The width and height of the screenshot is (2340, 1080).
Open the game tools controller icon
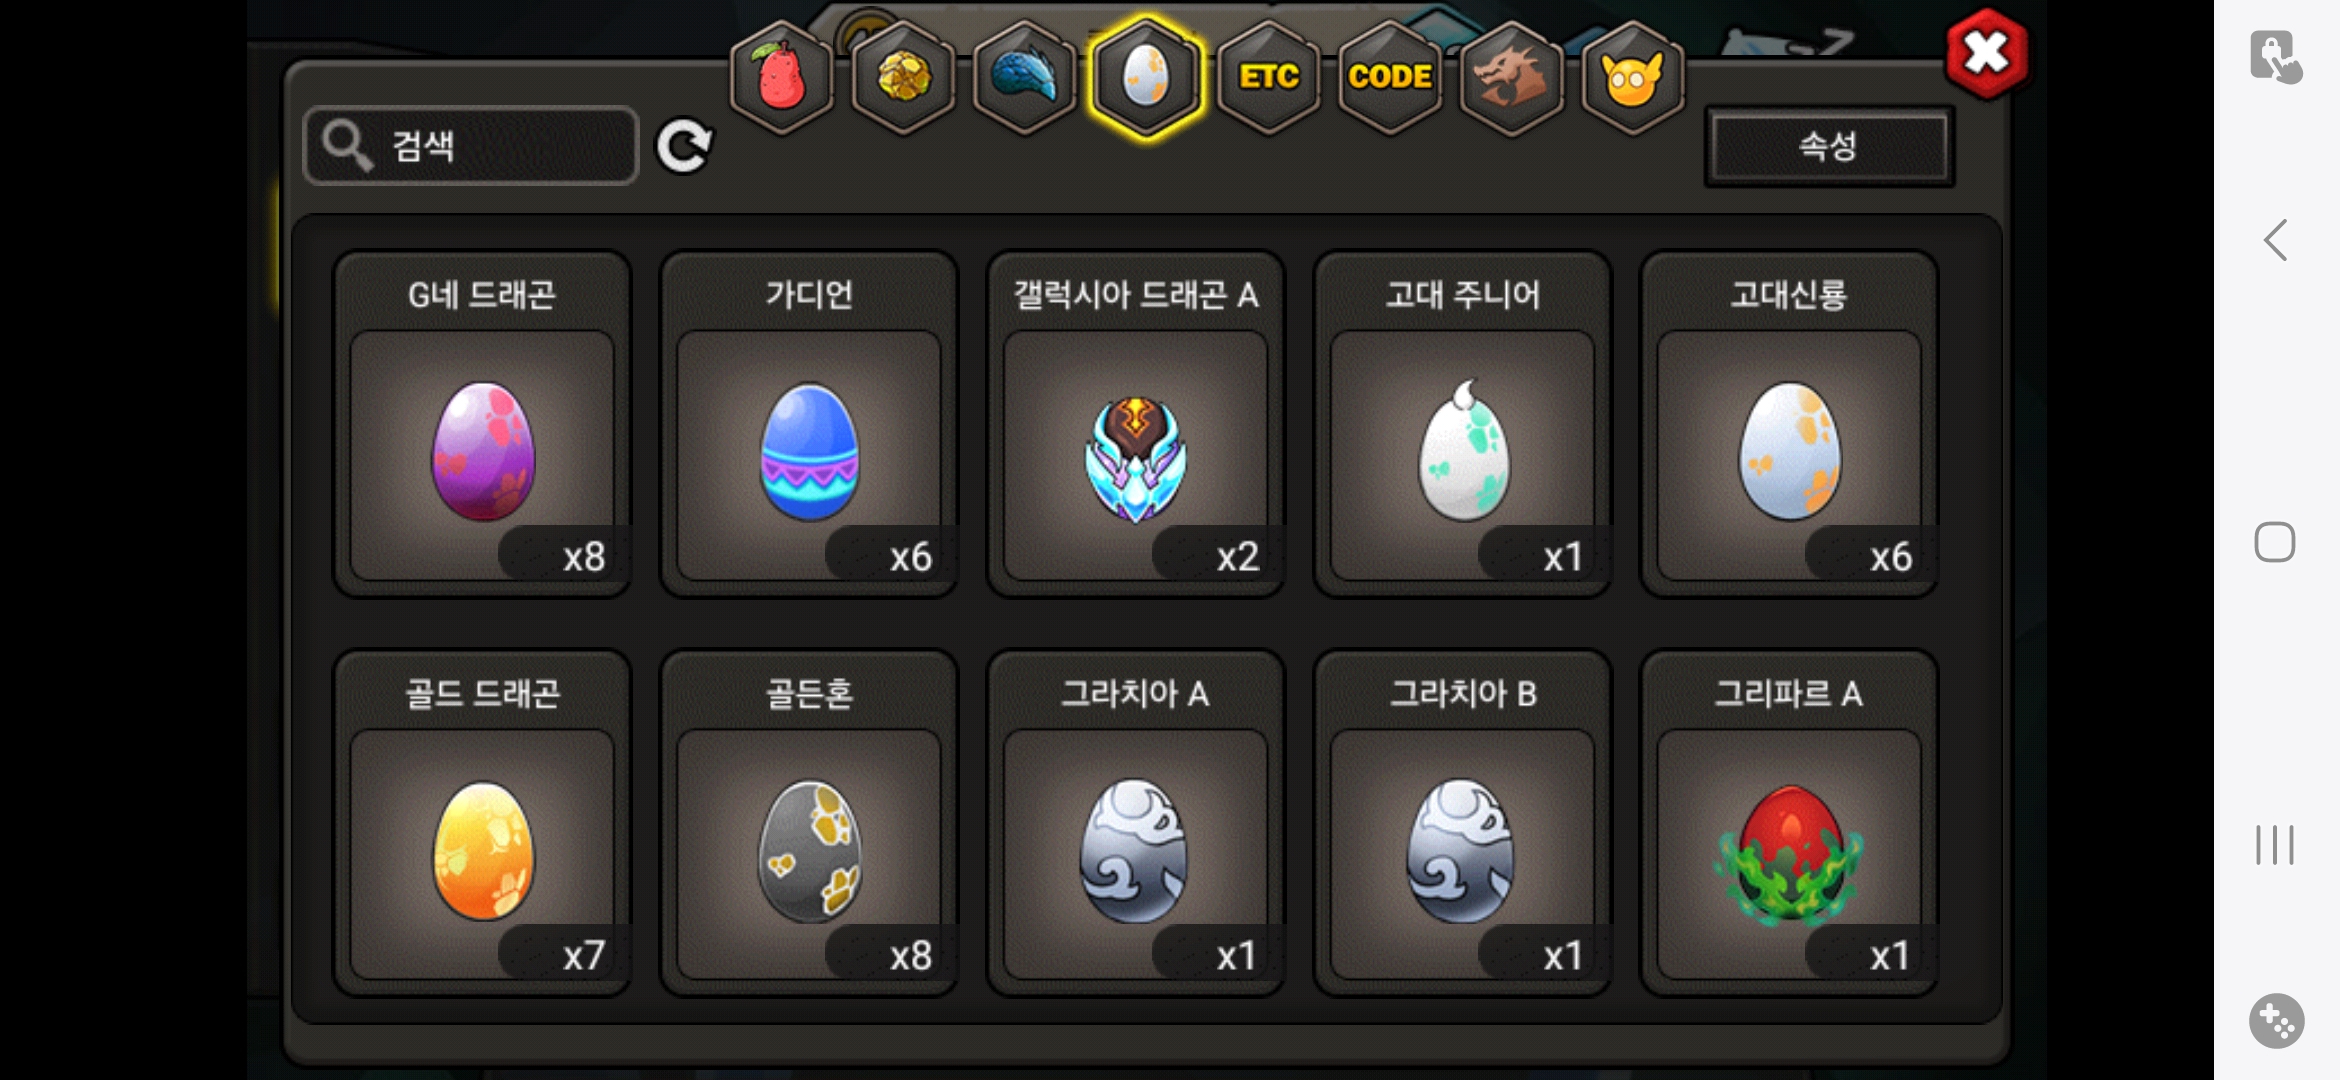point(2277,1021)
